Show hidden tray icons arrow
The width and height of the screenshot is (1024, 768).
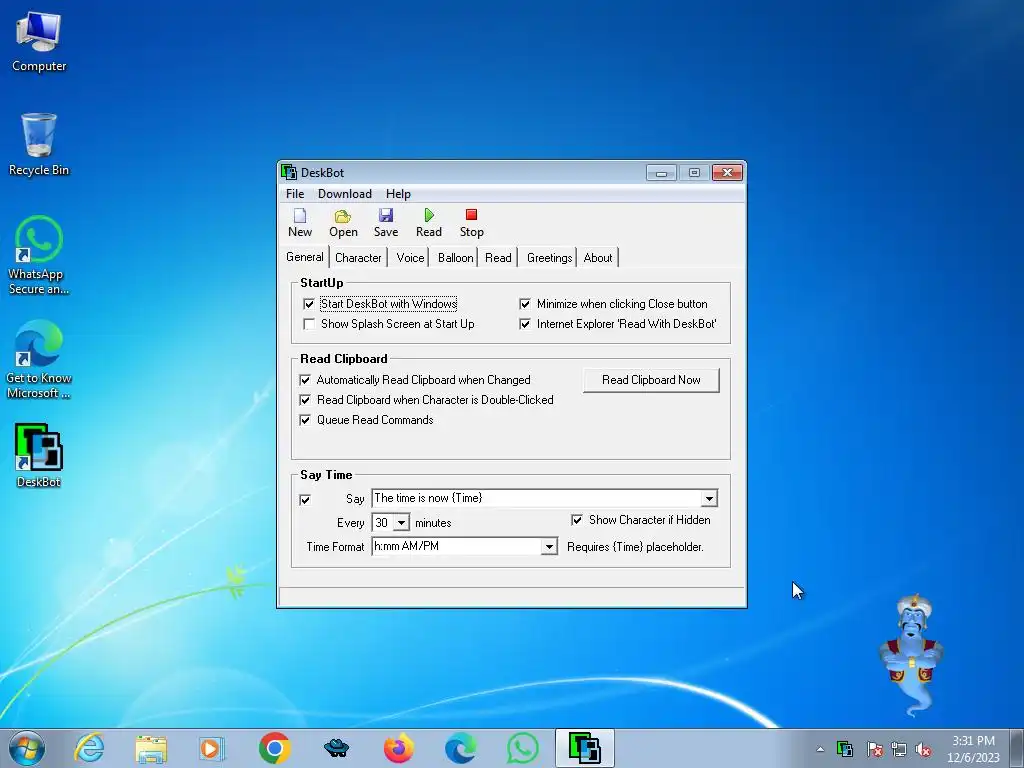pos(820,749)
